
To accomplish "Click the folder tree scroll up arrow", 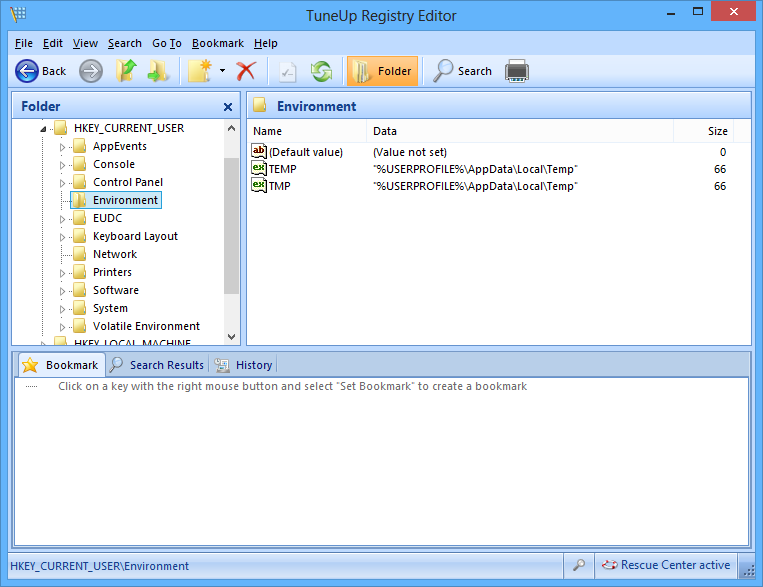I will point(232,128).
